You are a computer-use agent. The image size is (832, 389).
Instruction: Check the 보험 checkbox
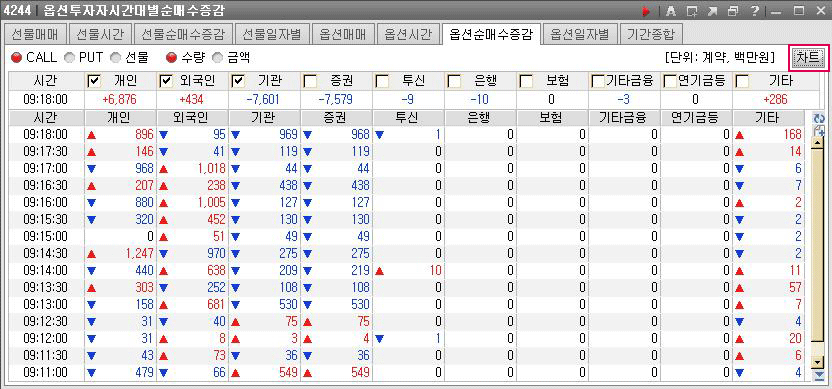coord(526,81)
